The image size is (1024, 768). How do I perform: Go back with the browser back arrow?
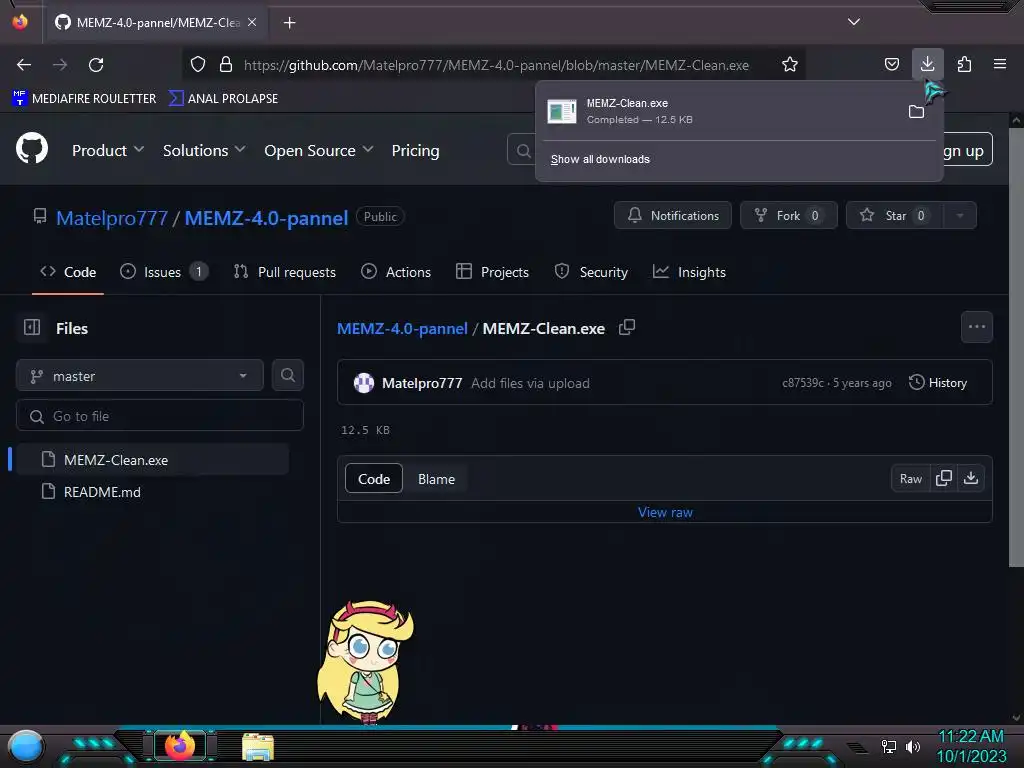click(24, 65)
